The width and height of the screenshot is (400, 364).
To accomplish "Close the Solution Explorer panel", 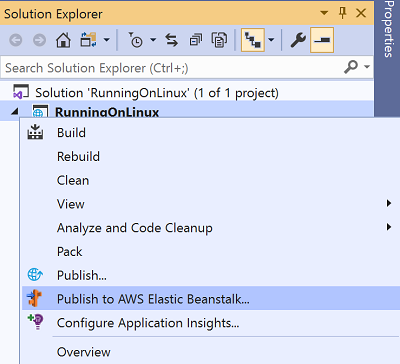I will tap(361, 13).
